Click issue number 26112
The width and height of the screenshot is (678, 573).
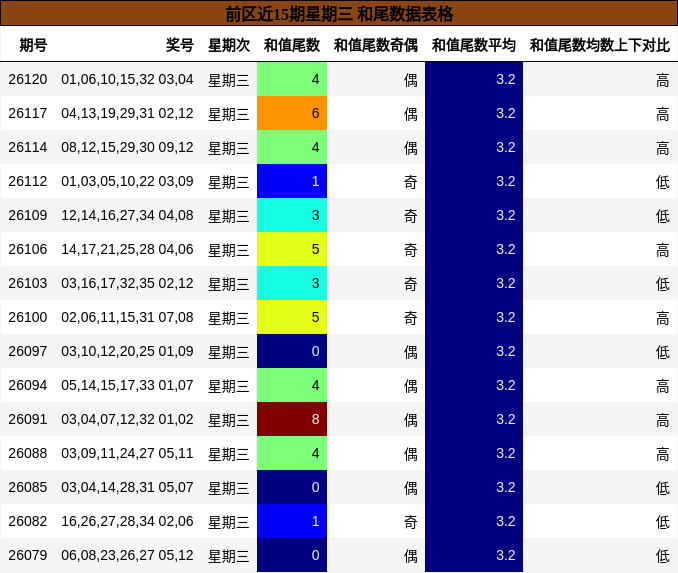28,181
